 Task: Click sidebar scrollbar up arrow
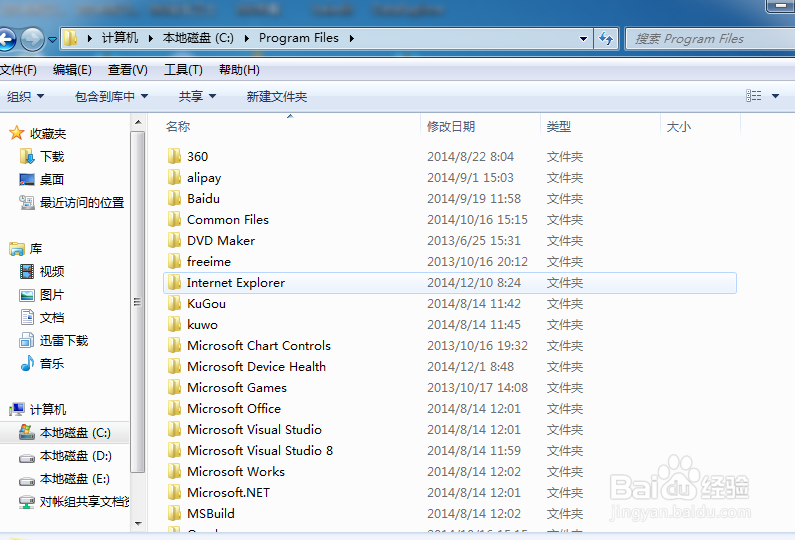138,122
